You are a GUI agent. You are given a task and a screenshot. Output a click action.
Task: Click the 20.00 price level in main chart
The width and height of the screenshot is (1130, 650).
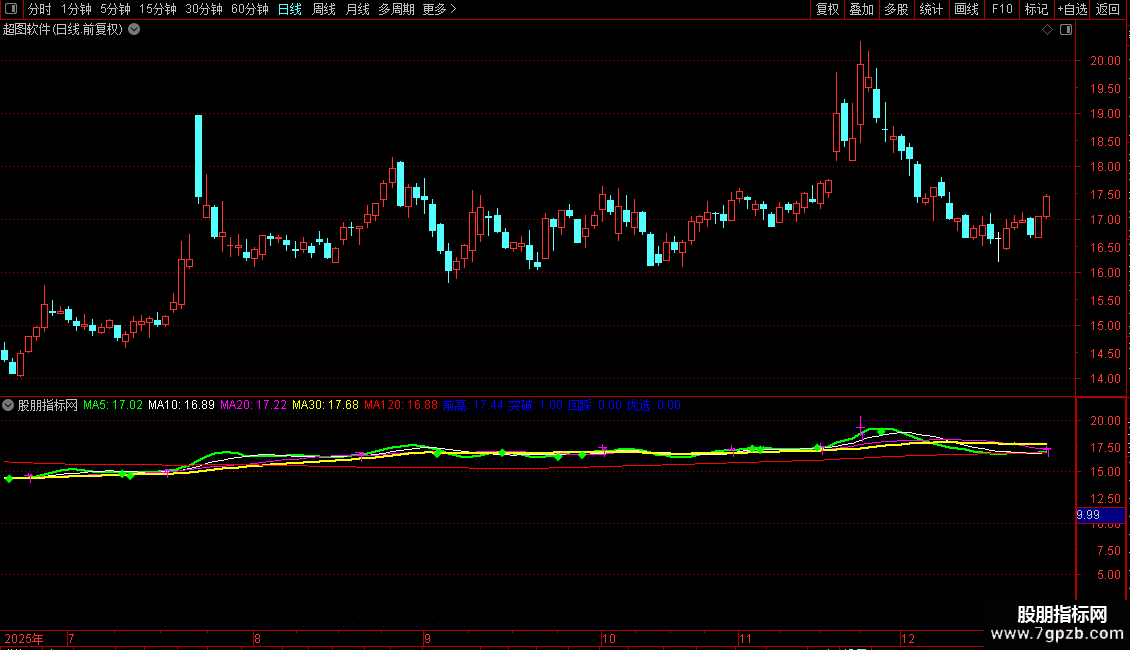(1105, 61)
